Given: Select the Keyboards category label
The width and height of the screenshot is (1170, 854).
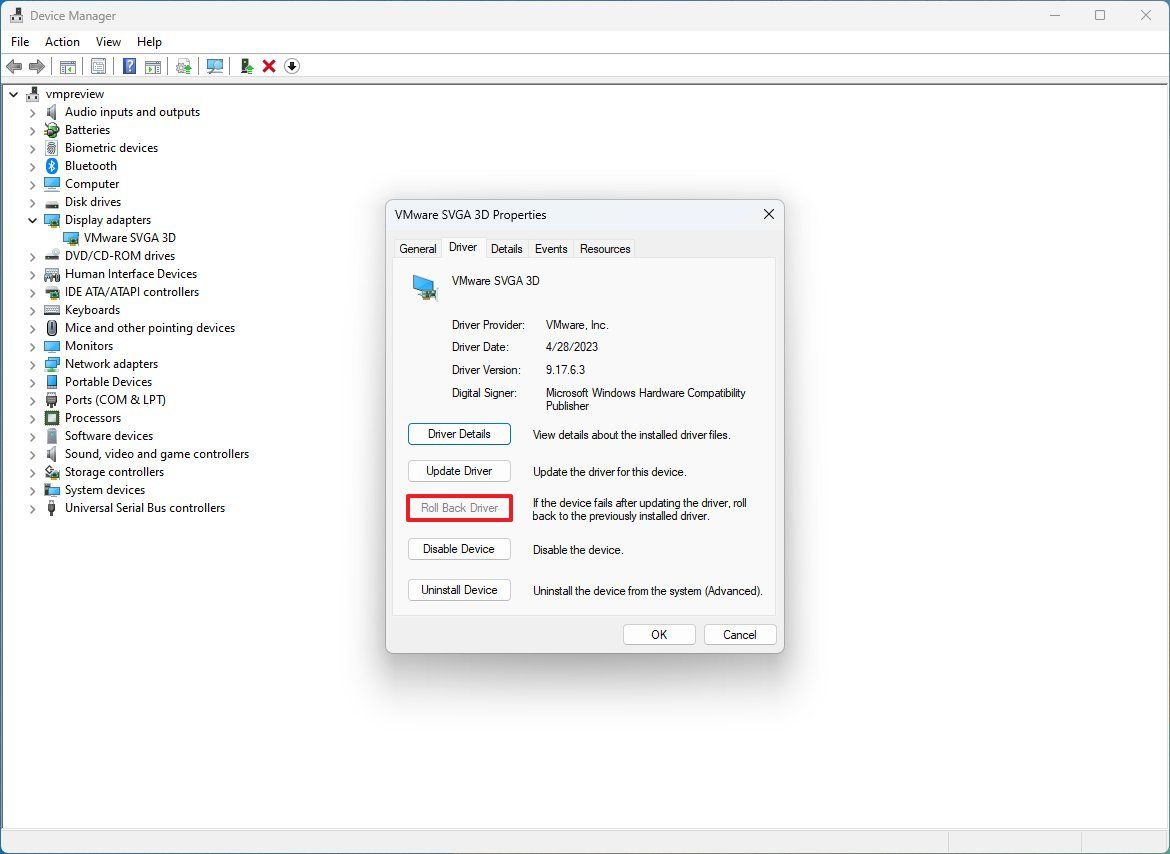Looking at the screenshot, I should [x=92, y=309].
